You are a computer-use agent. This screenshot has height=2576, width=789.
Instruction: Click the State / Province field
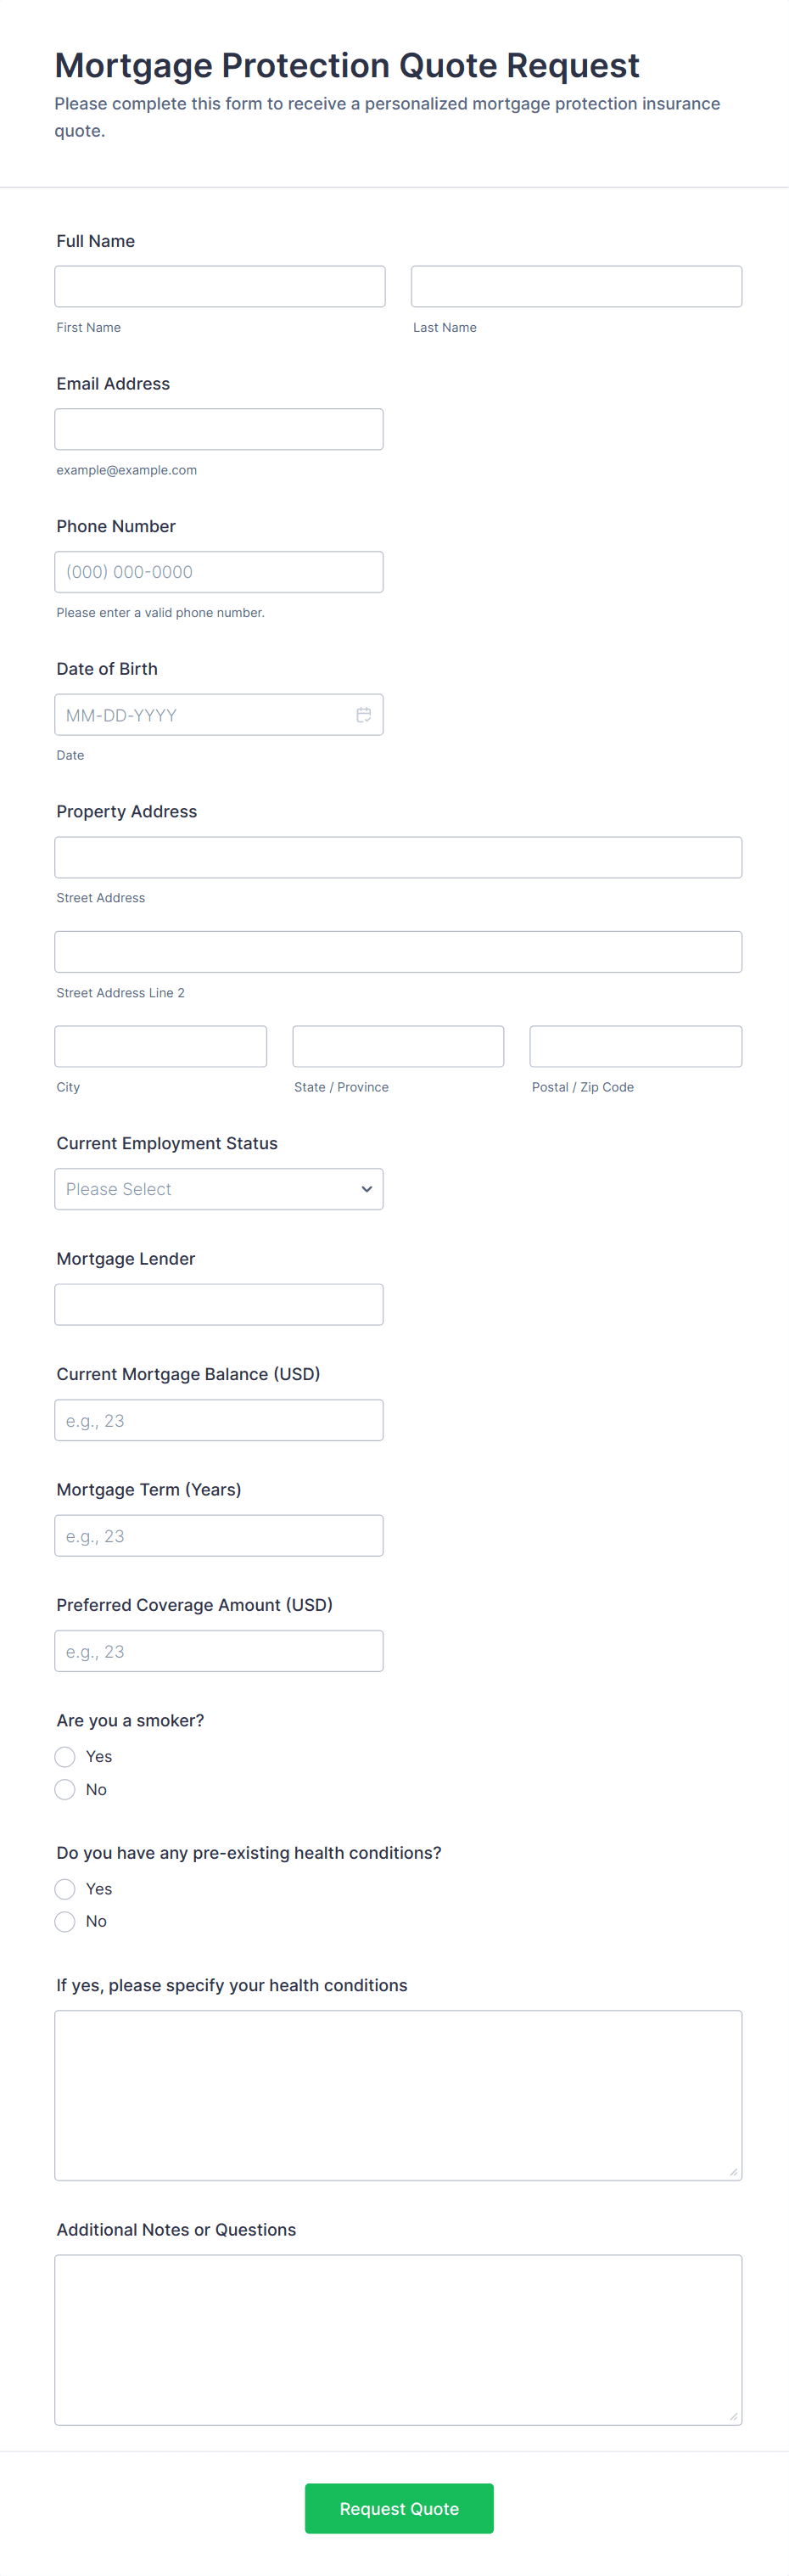tap(398, 1046)
